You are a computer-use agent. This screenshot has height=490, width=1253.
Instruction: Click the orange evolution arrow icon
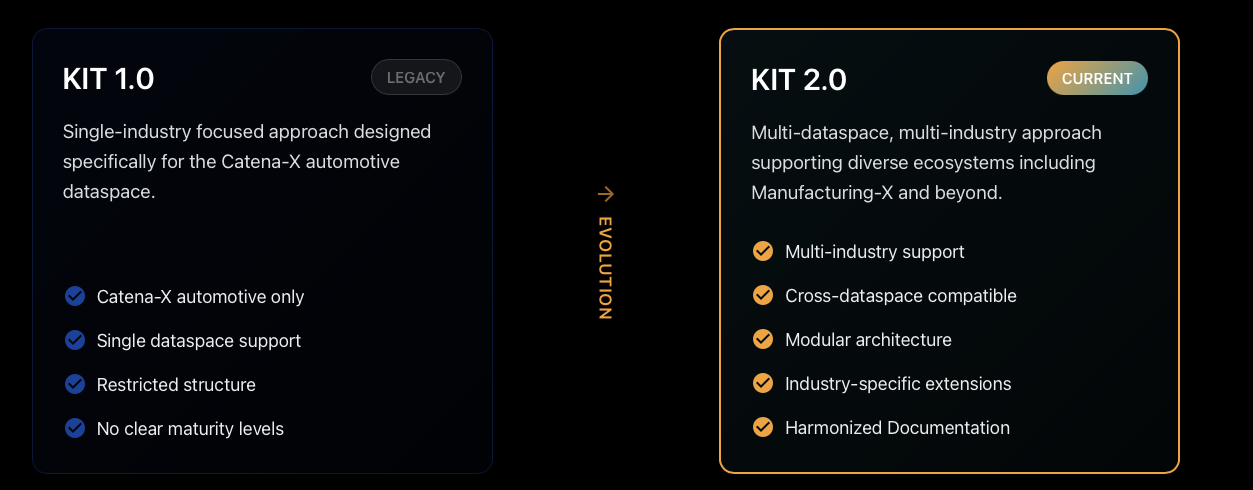pyautogui.click(x=605, y=194)
